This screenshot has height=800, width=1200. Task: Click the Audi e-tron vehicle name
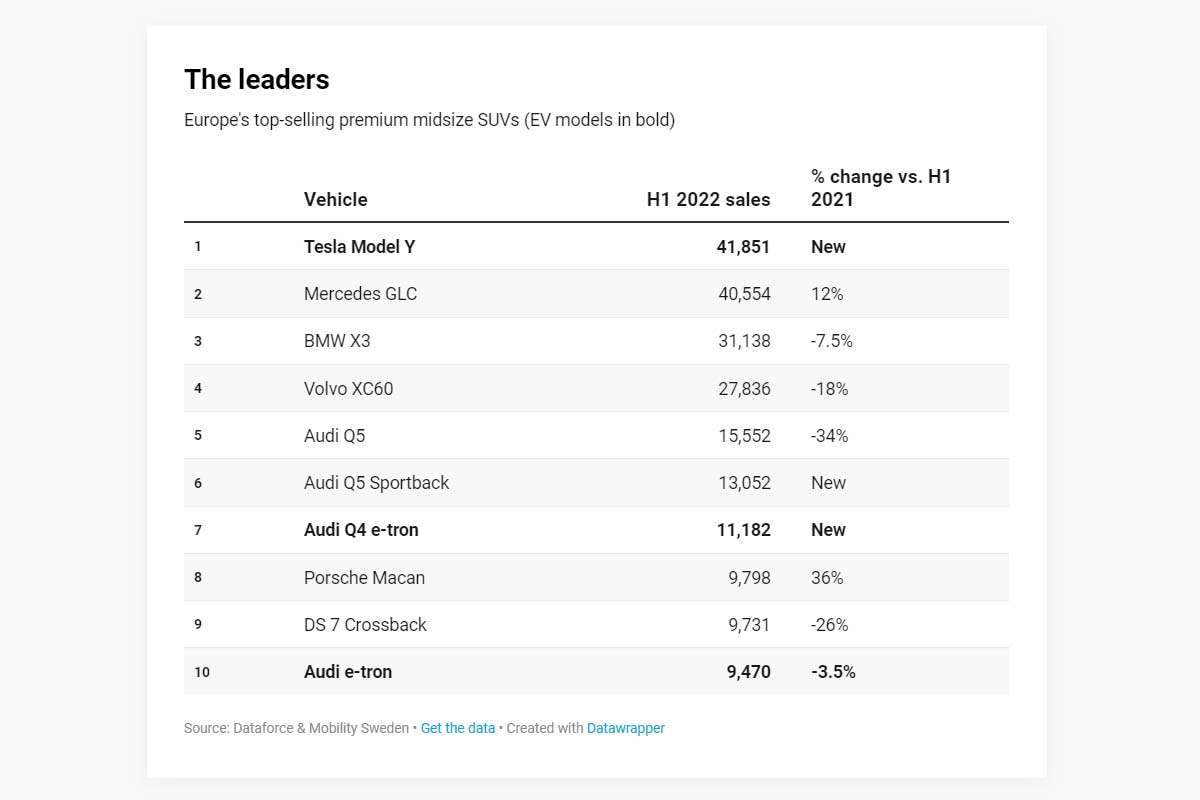[348, 672]
